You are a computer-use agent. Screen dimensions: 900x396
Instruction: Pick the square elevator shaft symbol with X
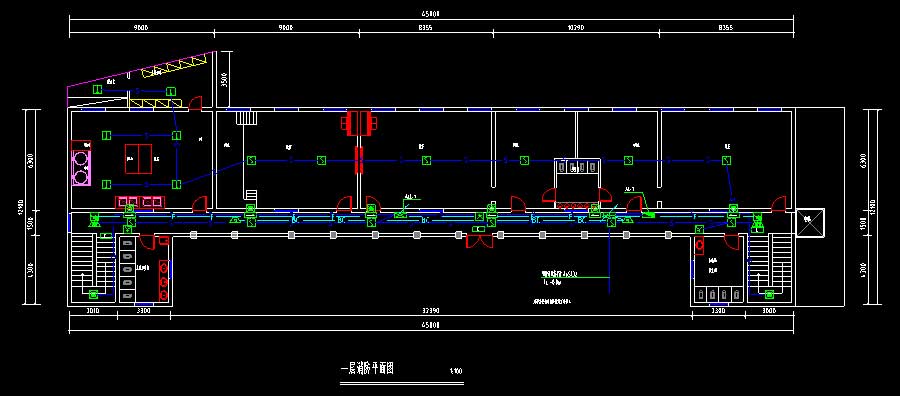tap(810, 222)
